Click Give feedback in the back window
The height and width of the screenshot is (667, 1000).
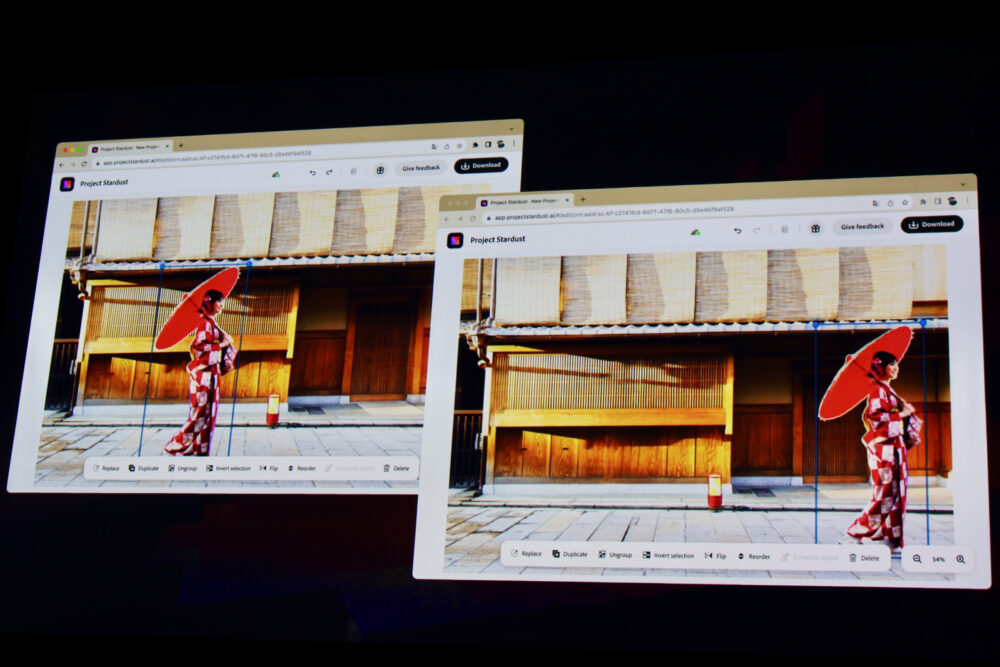coord(421,168)
